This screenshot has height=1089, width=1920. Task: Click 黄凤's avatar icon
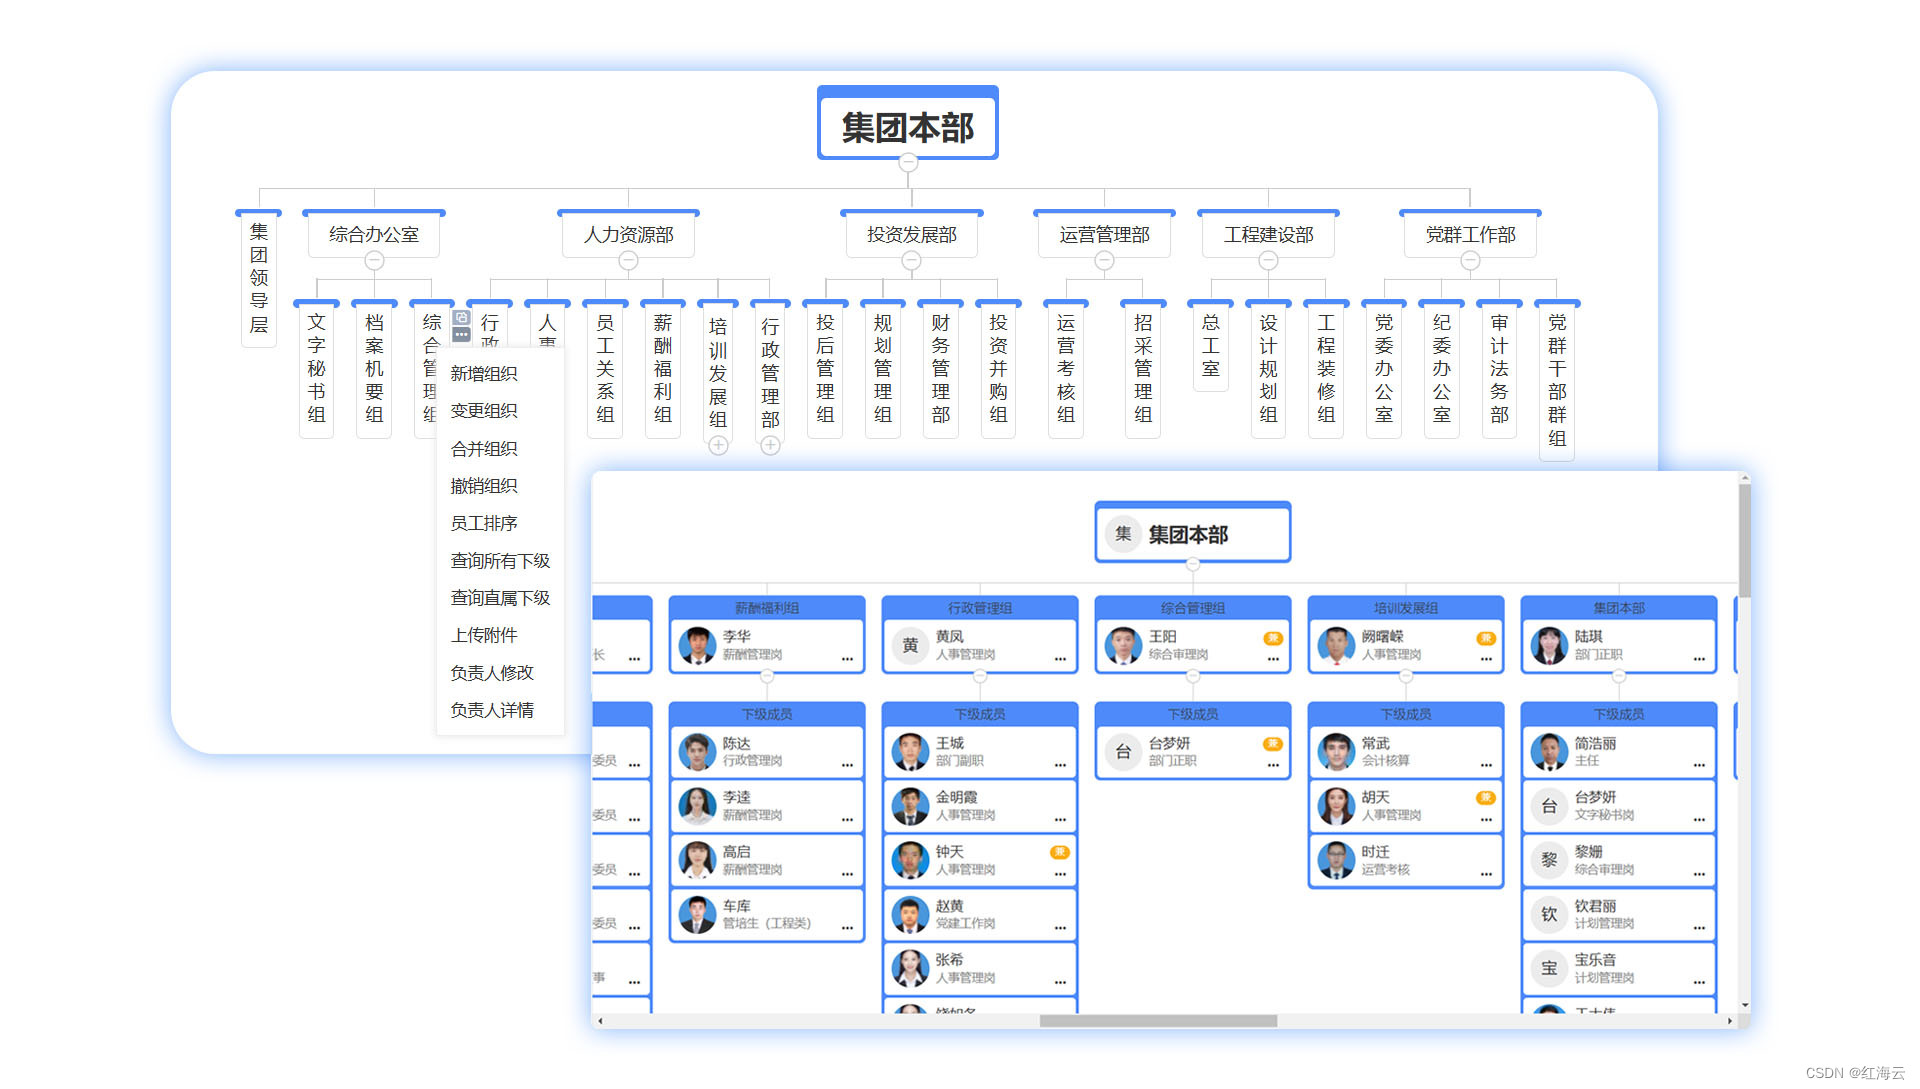[x=910, y=645]
